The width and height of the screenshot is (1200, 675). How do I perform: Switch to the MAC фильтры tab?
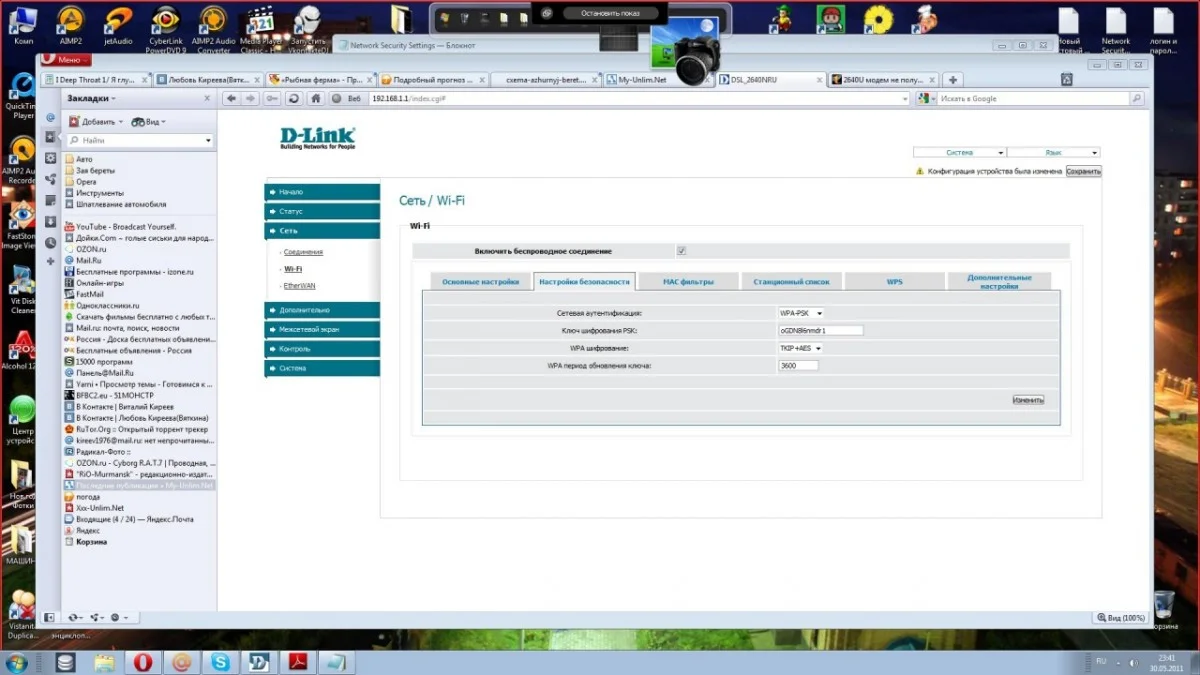(688, 282)
